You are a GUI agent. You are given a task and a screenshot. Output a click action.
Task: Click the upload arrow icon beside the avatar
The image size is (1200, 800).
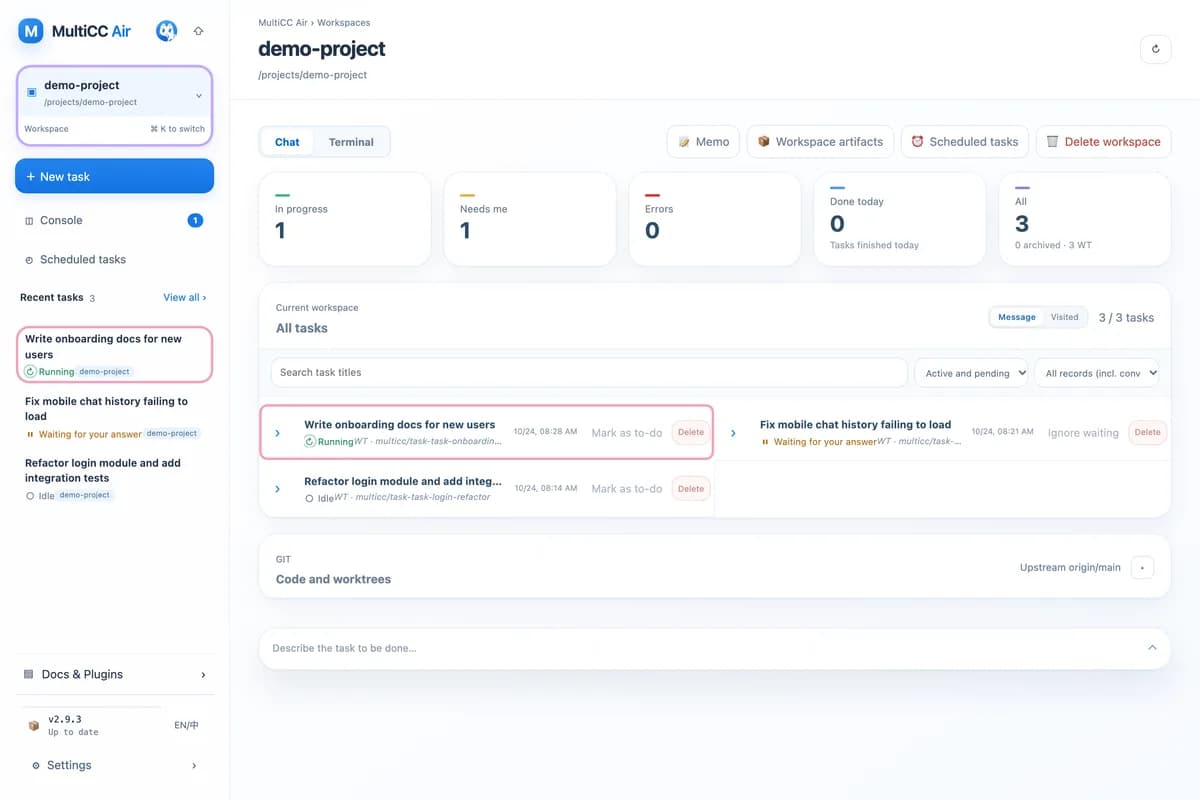pyautogui.click(x=198, y=31)
